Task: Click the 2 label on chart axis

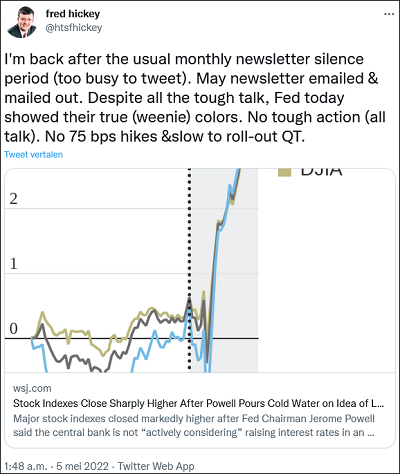Action: [x=13, y=199]
